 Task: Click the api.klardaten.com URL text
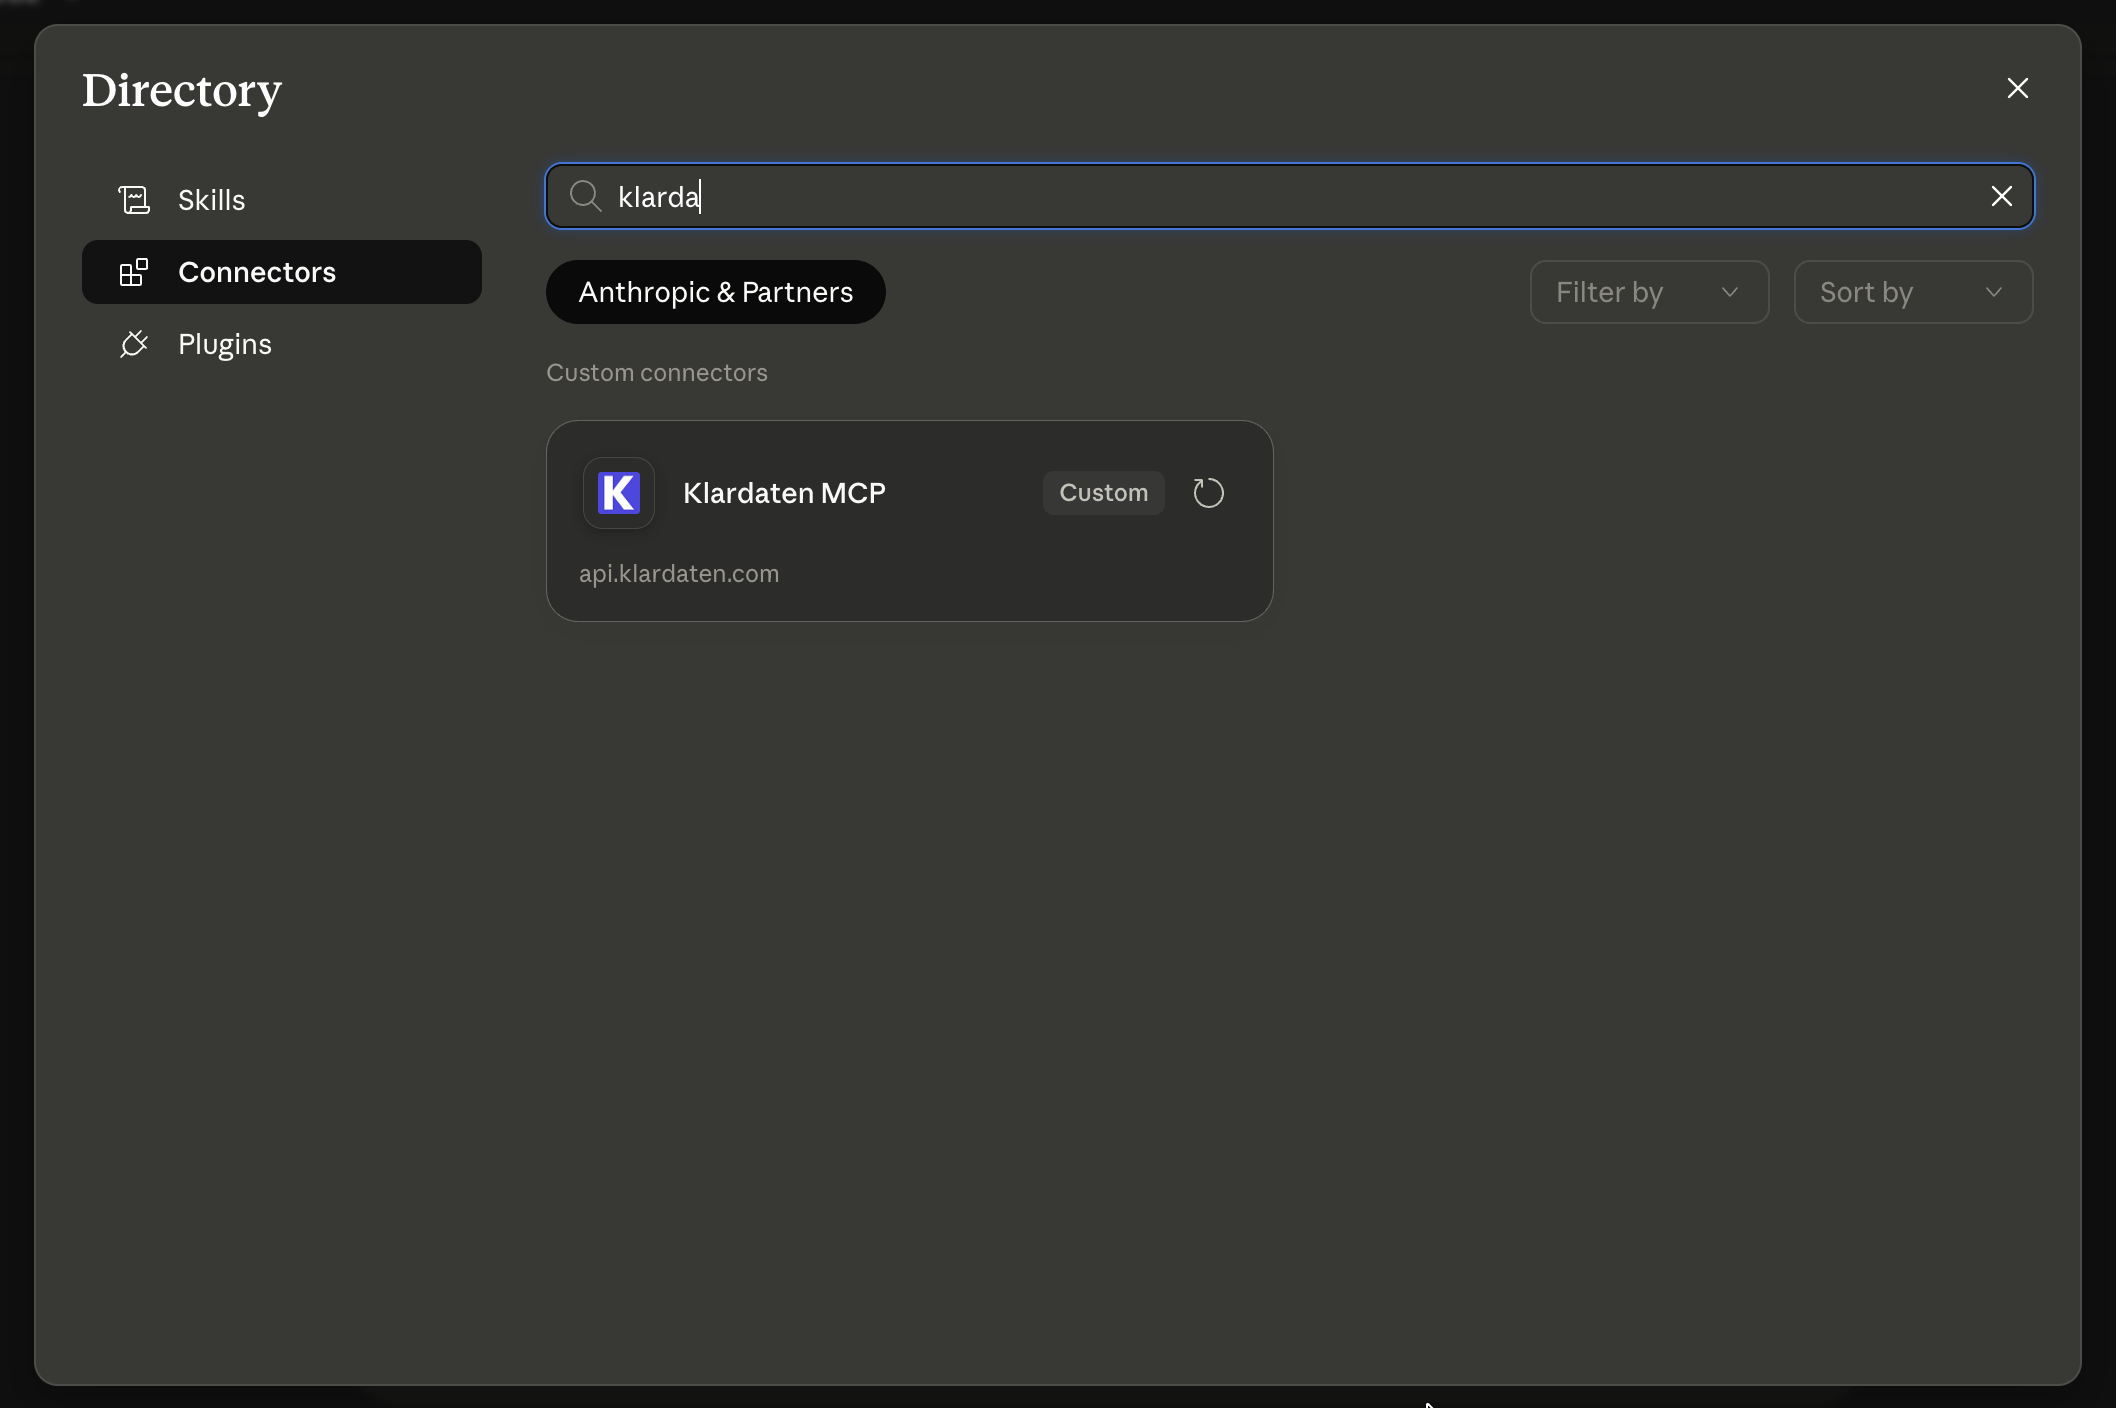tap(679, 574)
